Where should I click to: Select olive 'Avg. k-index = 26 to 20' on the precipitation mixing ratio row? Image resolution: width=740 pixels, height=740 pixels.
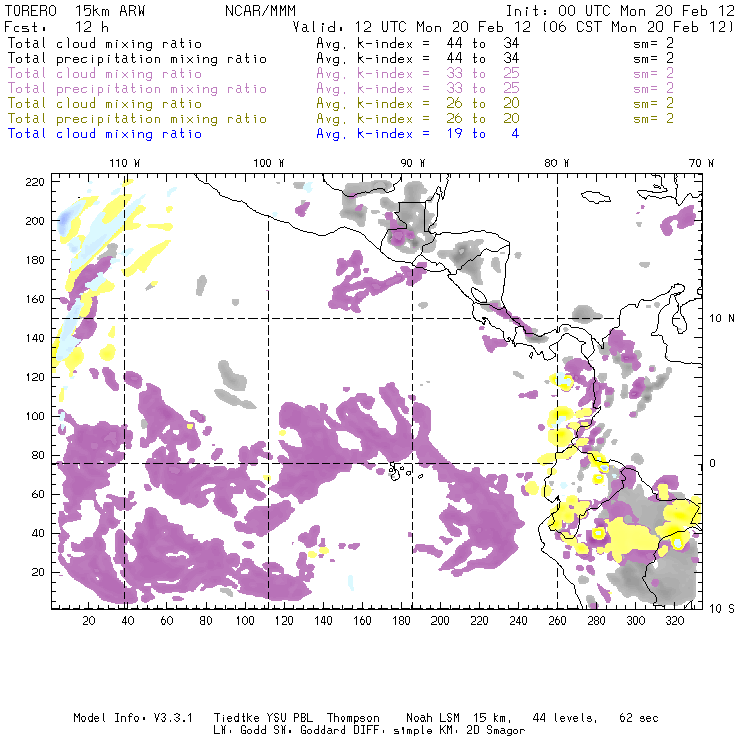(418, 119)
